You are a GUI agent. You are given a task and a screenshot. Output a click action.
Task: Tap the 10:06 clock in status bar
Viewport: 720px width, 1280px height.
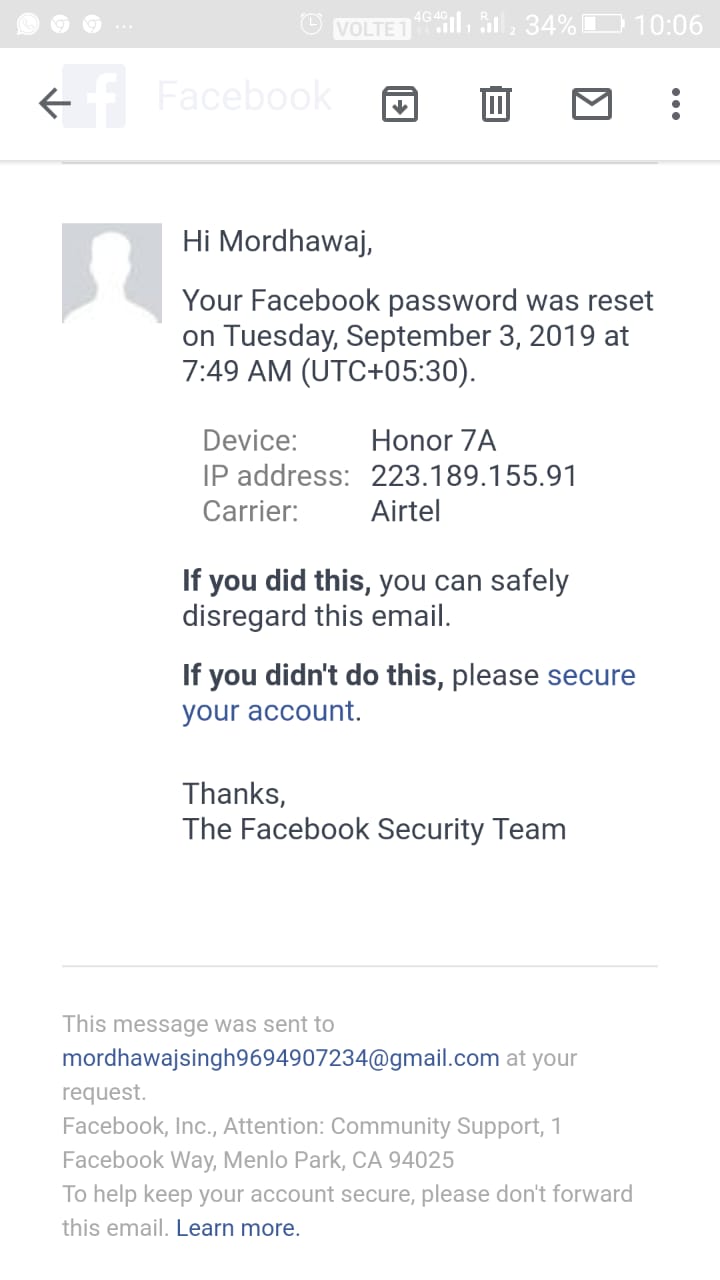pos(669,24)
